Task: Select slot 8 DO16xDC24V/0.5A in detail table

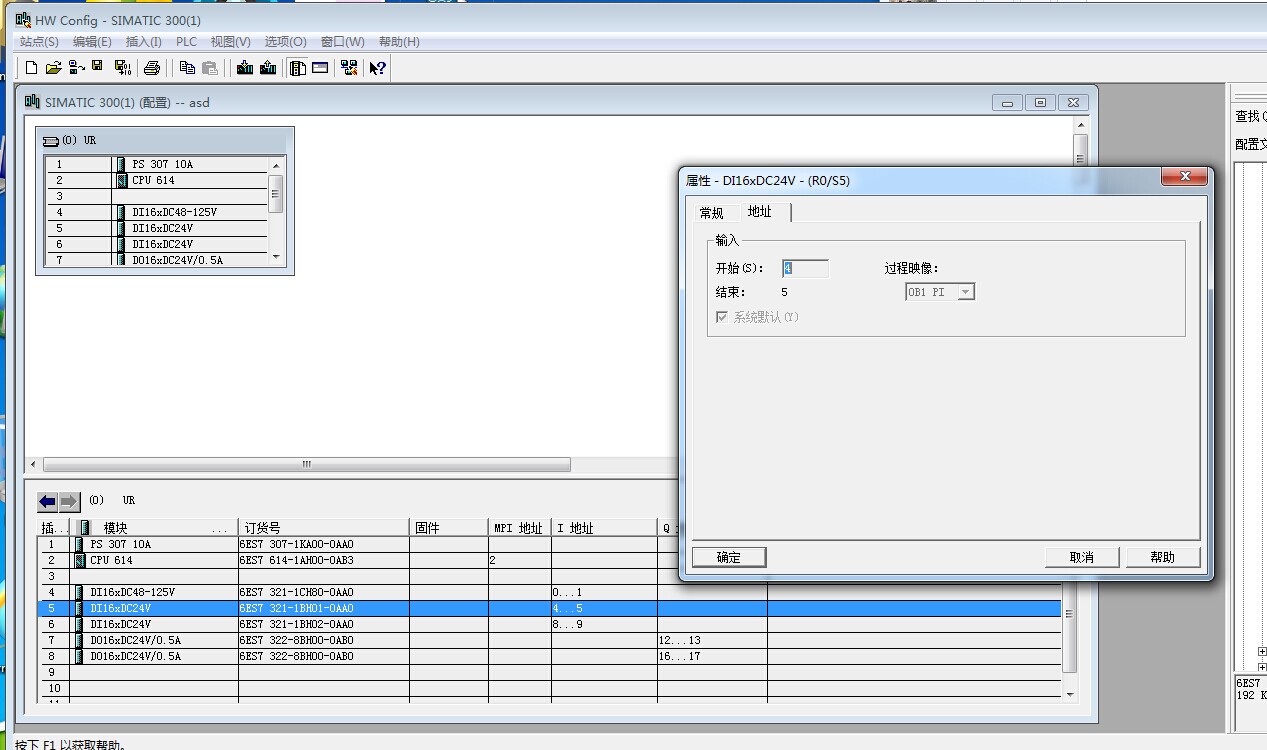Action: click(550, 656)
